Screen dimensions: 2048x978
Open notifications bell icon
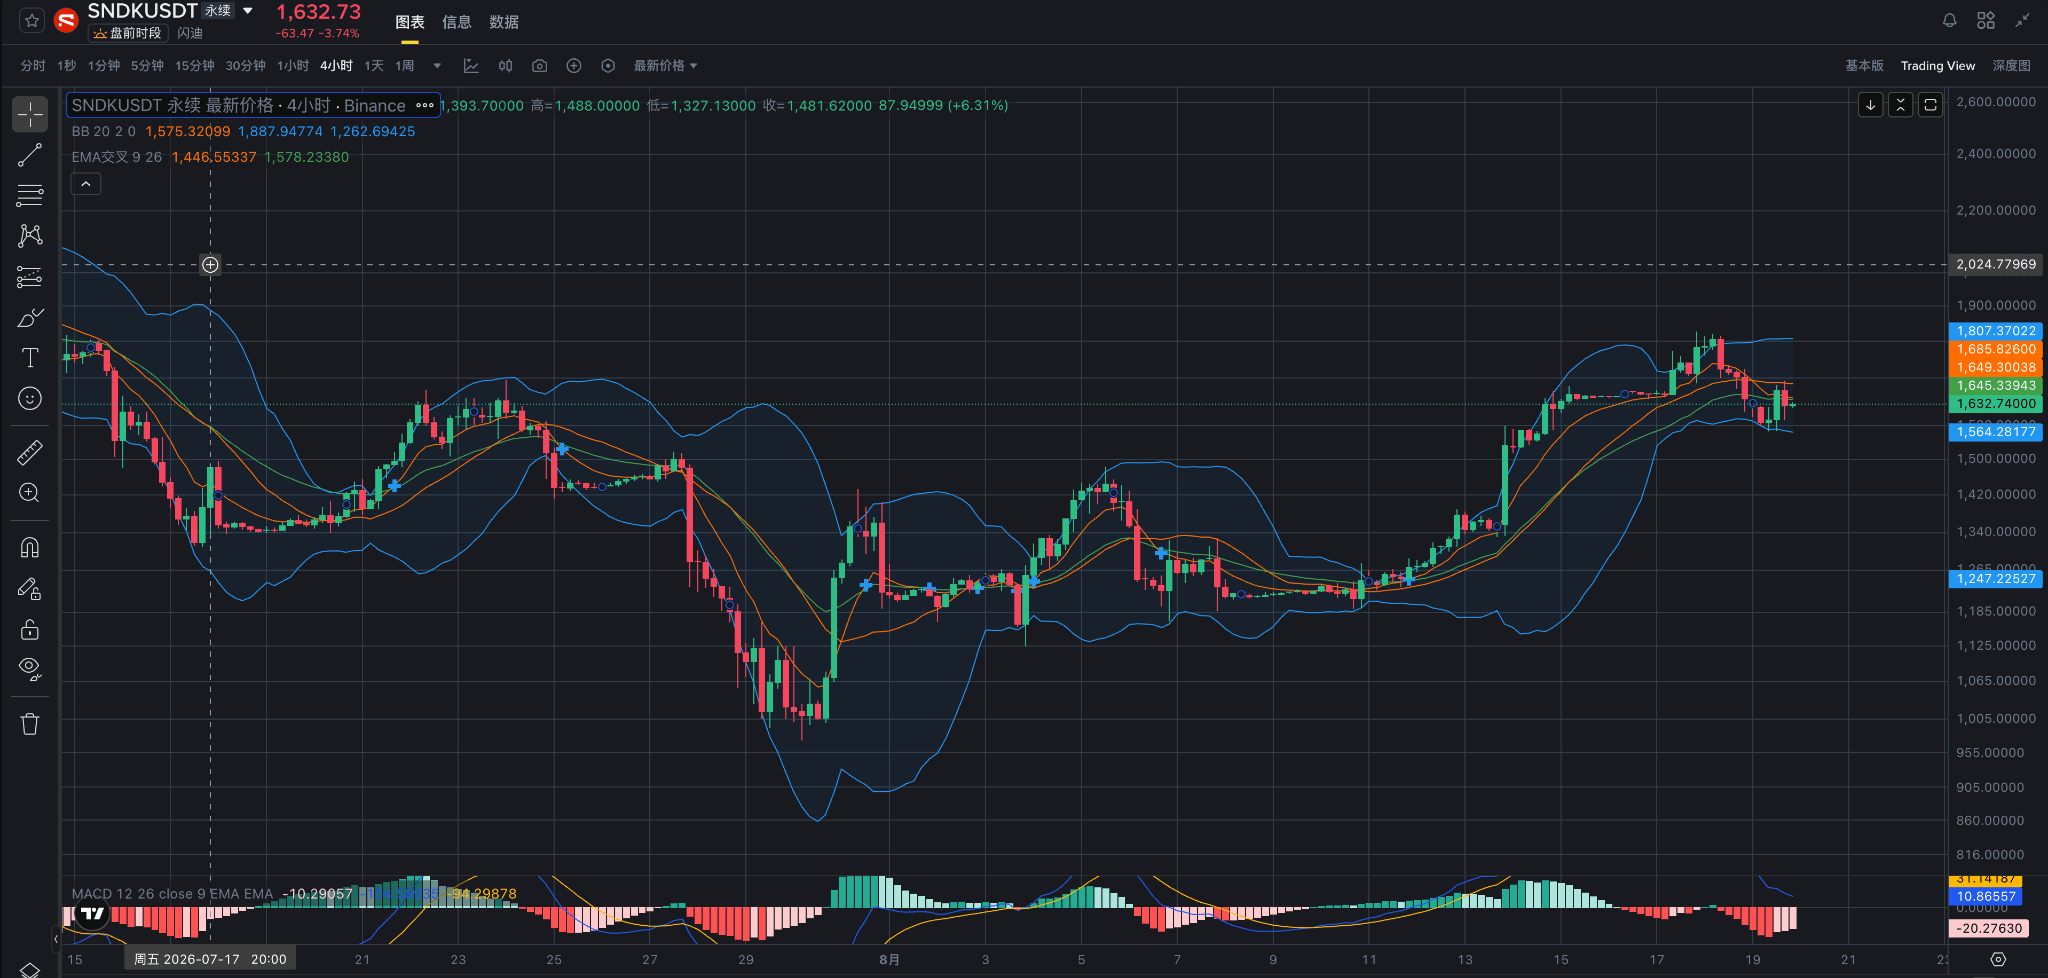click(1950, 20)
